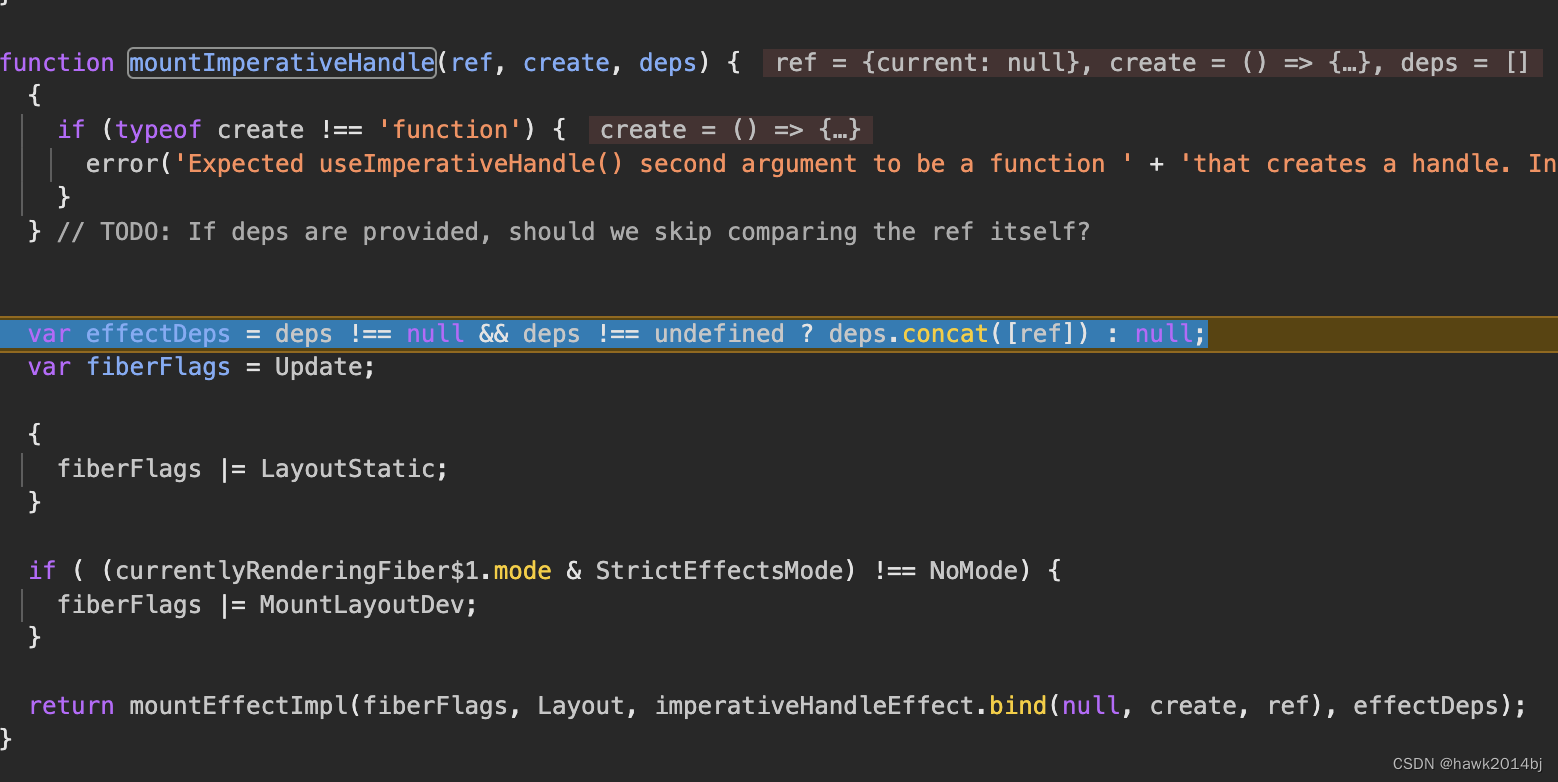
Task: Click the 'deps' parameter in the function signature
Action: pos(667,63)
